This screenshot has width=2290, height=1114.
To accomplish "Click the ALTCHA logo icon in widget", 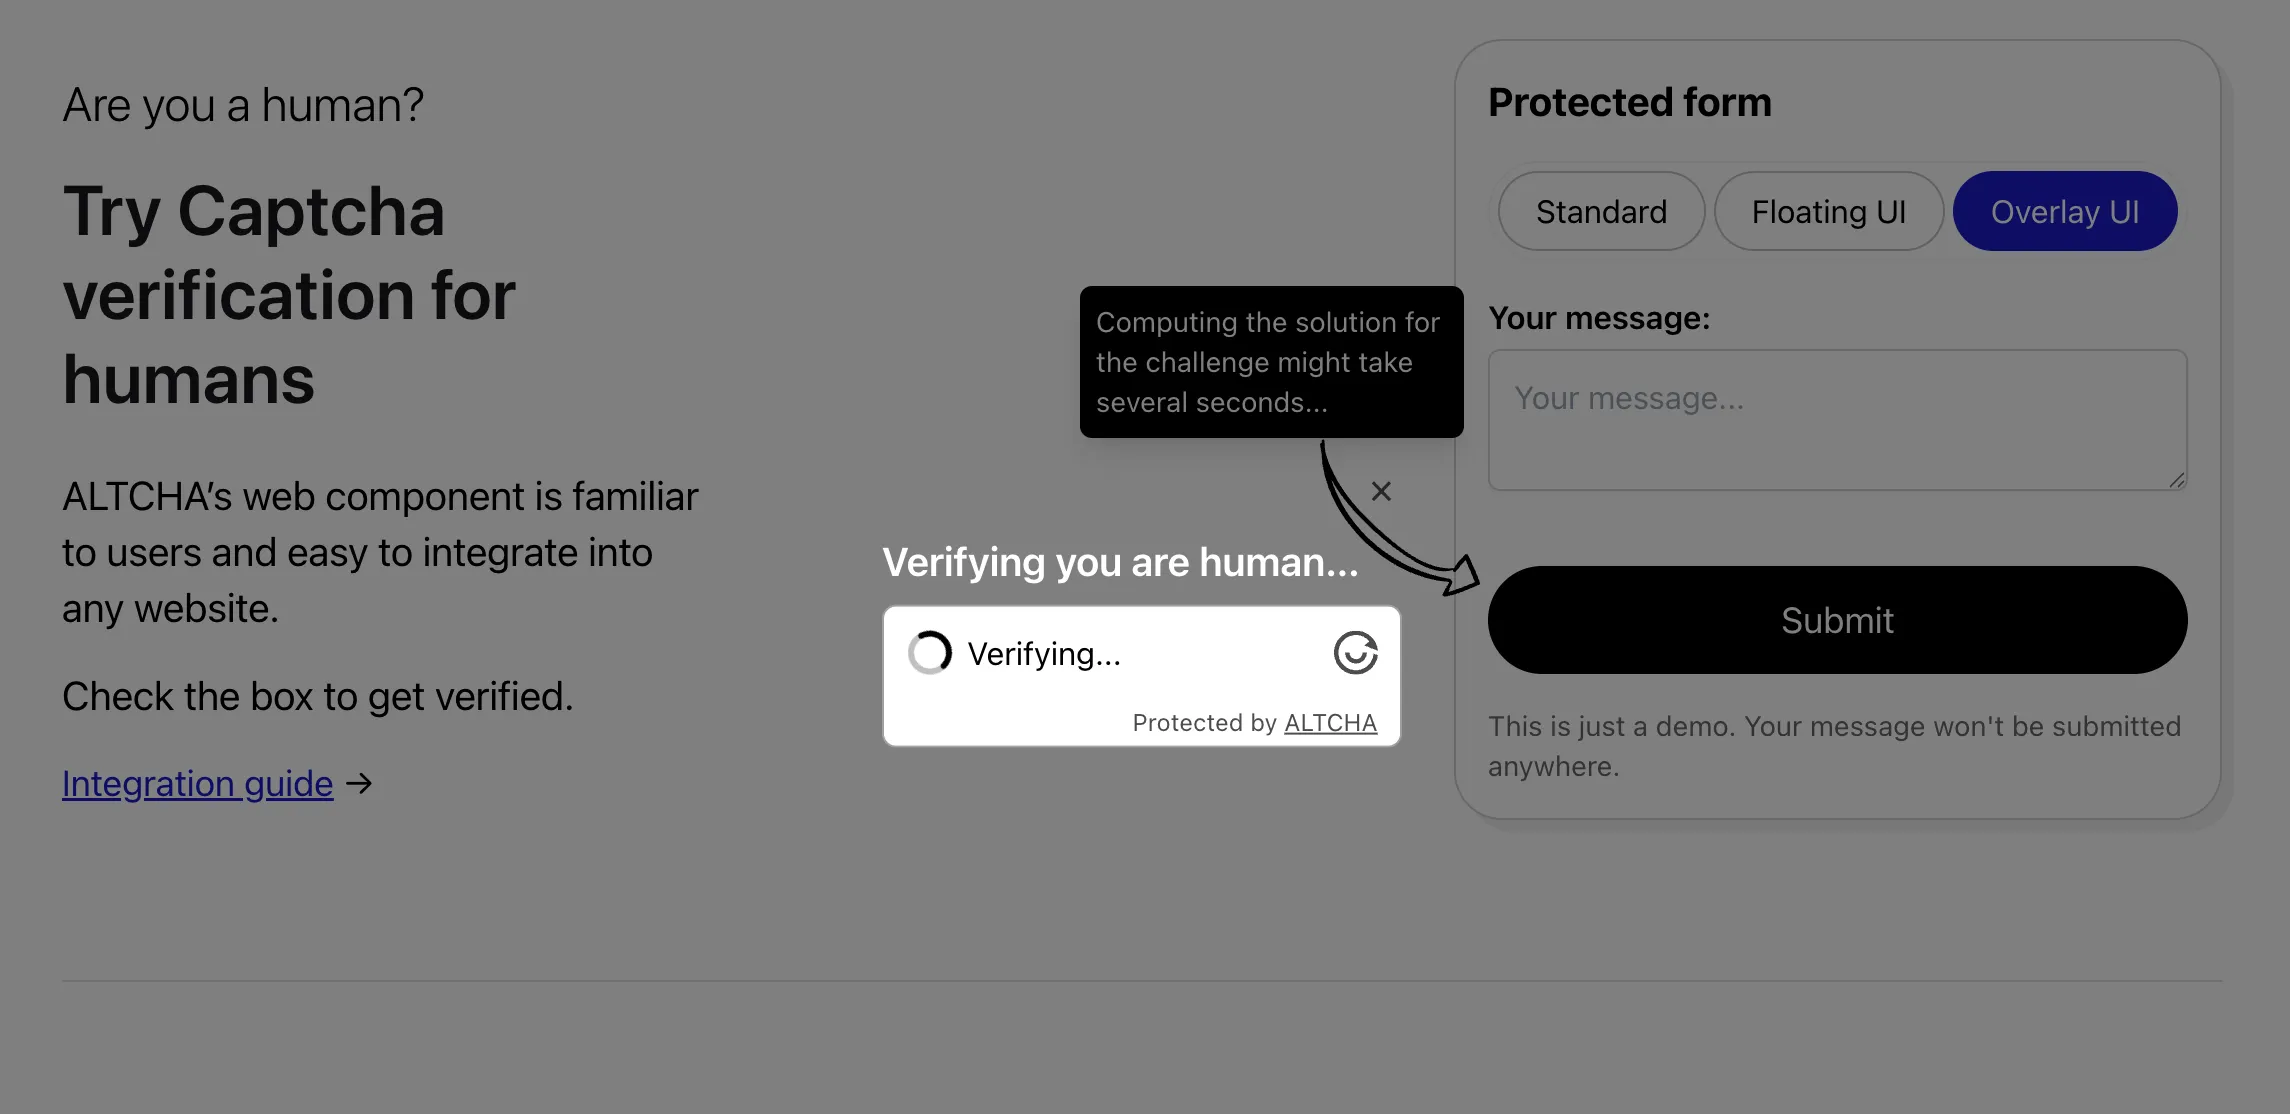I will [1355, 653].
